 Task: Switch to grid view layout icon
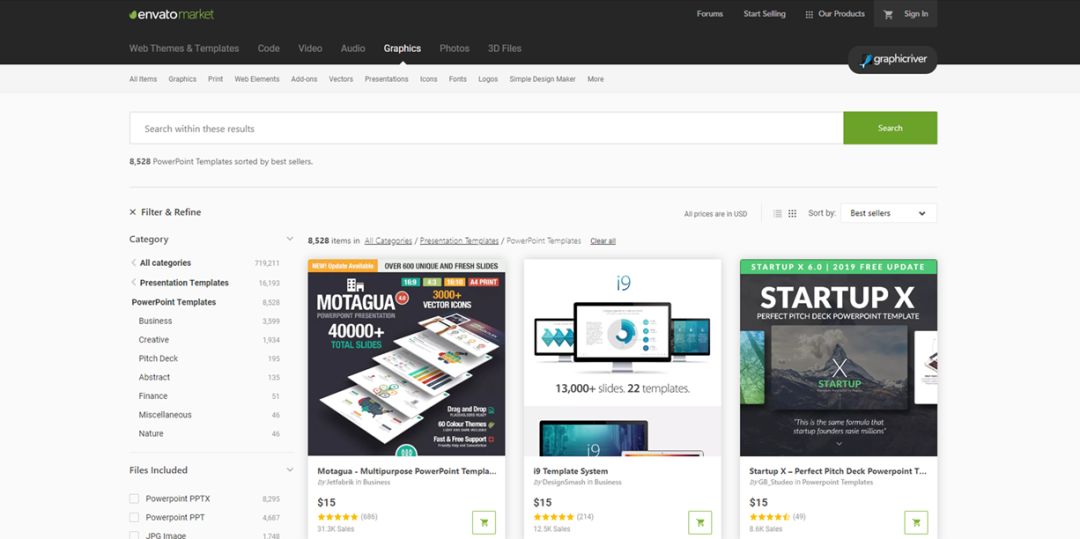click(x=792, y=213)
